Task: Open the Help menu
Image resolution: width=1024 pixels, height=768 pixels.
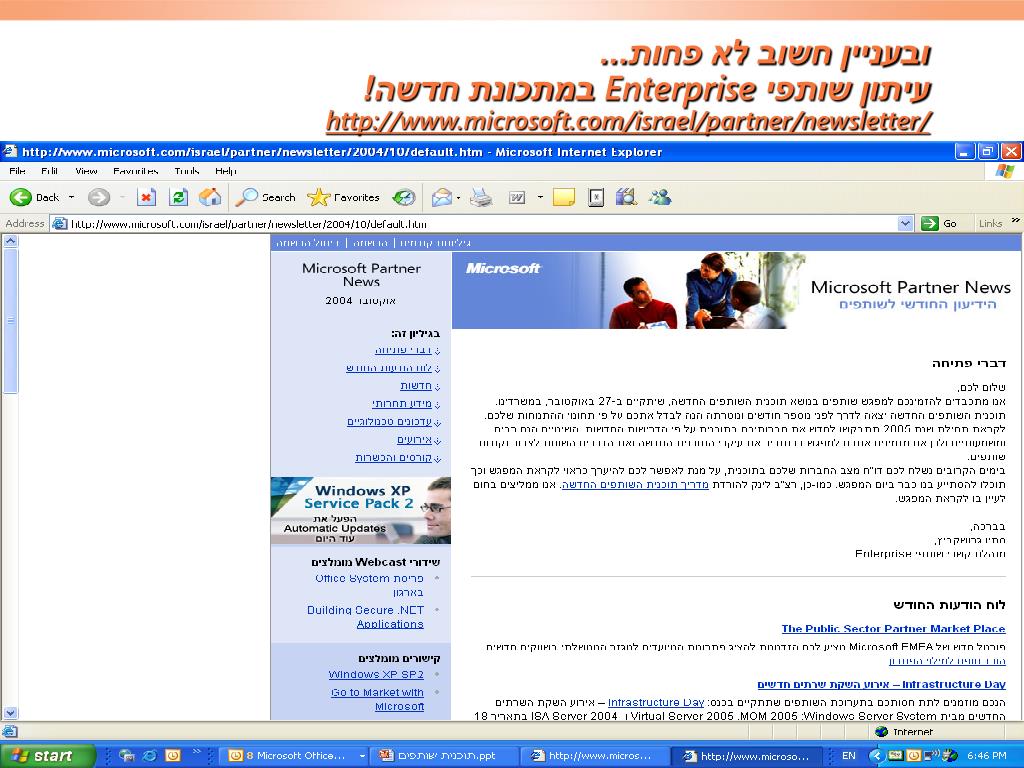Action: click(x=226, y=171)
